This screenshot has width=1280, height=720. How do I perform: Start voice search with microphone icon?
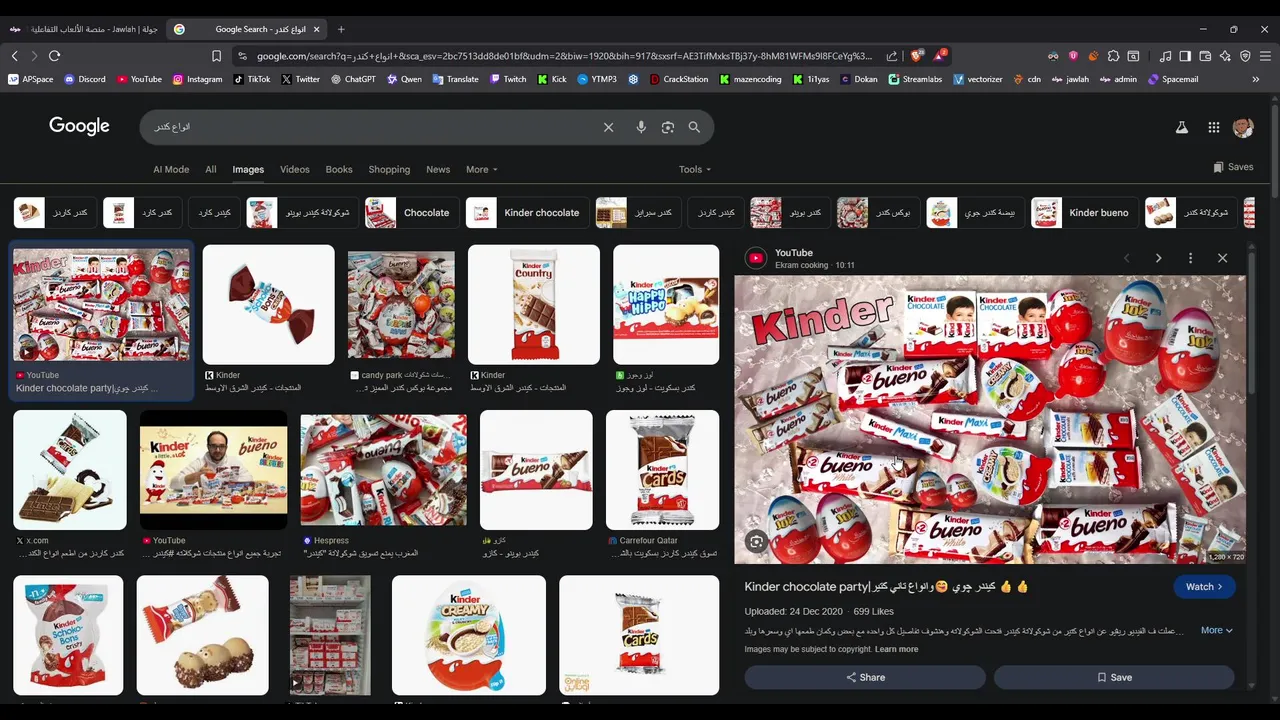click(x=641, y=127)
